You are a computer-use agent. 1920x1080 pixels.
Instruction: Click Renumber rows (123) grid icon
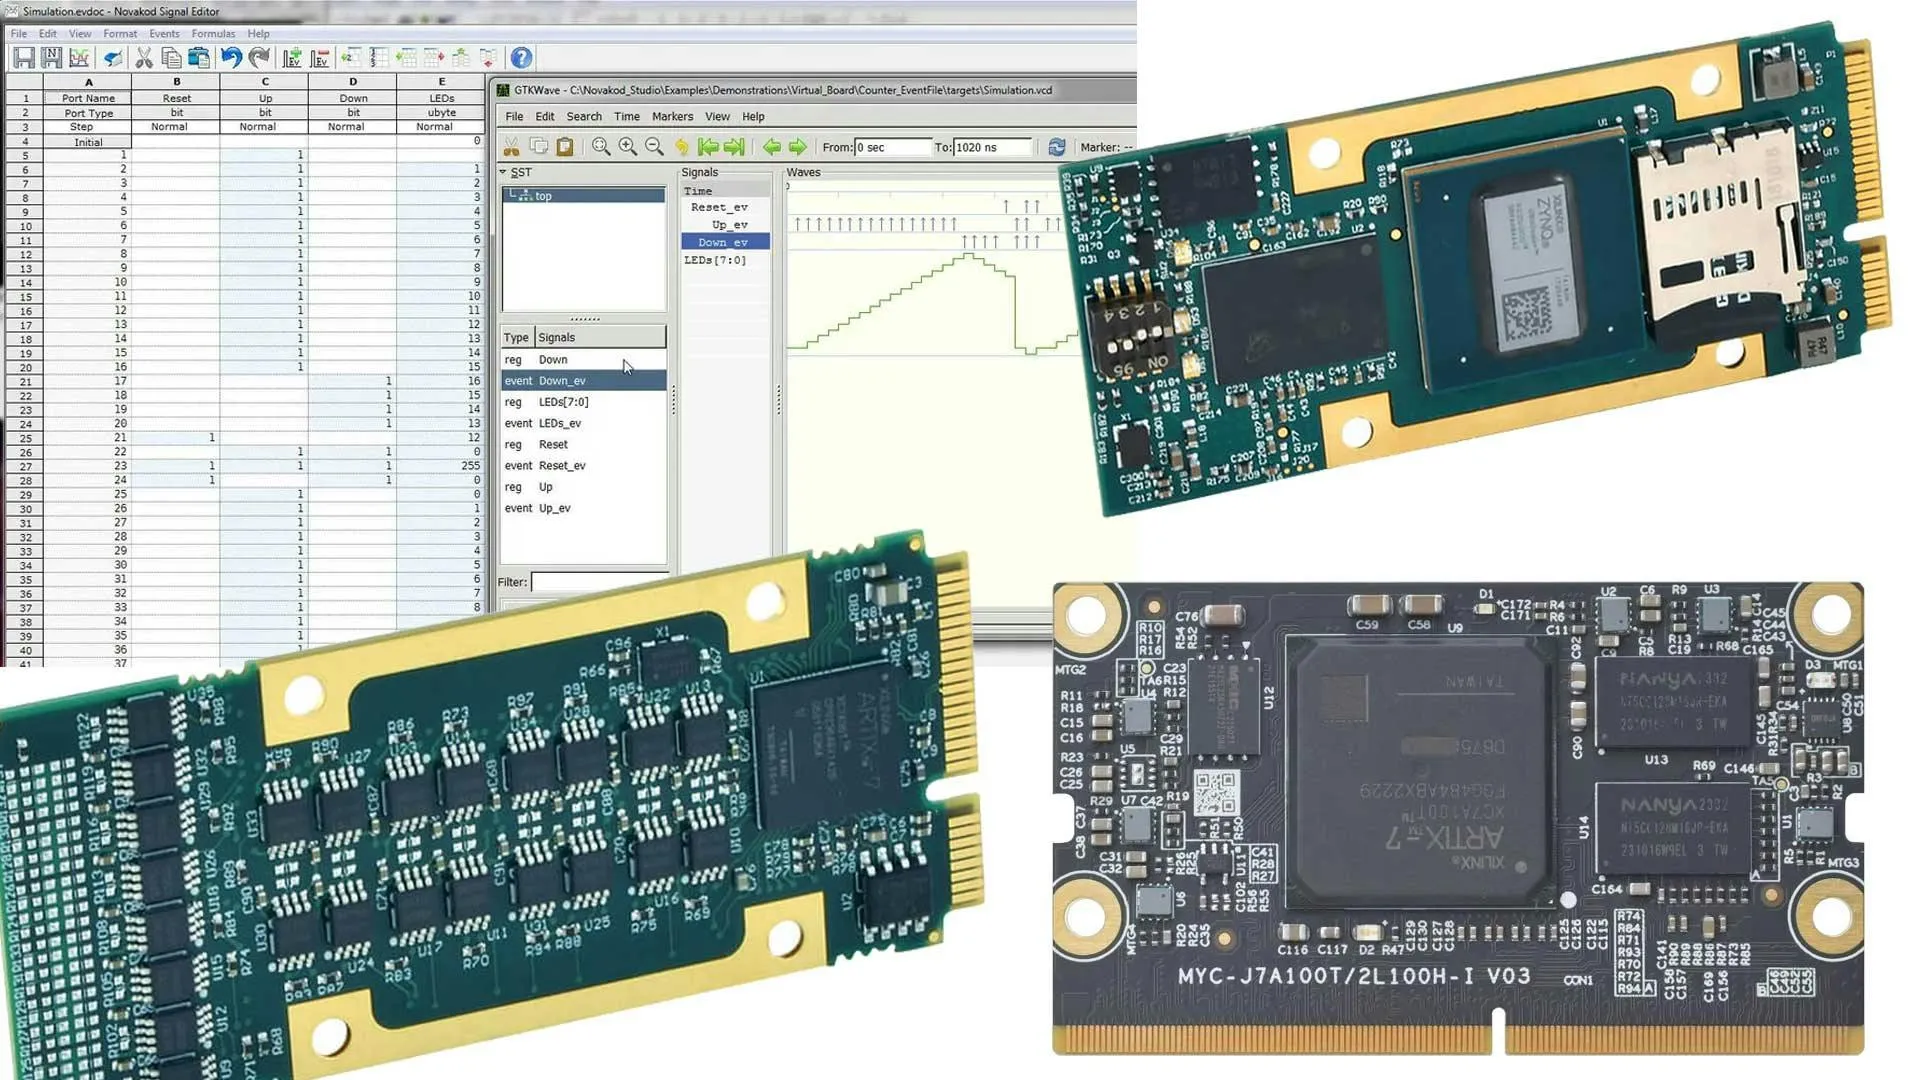[x=378, y=58]
